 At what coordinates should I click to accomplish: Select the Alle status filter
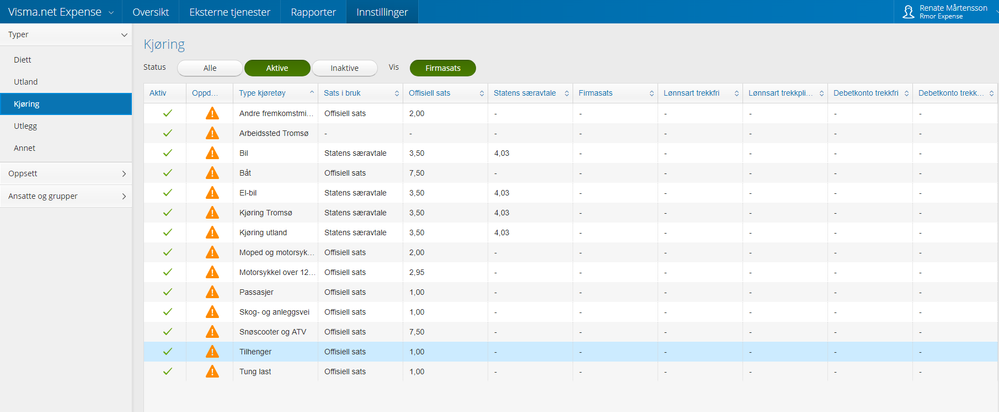210,68
